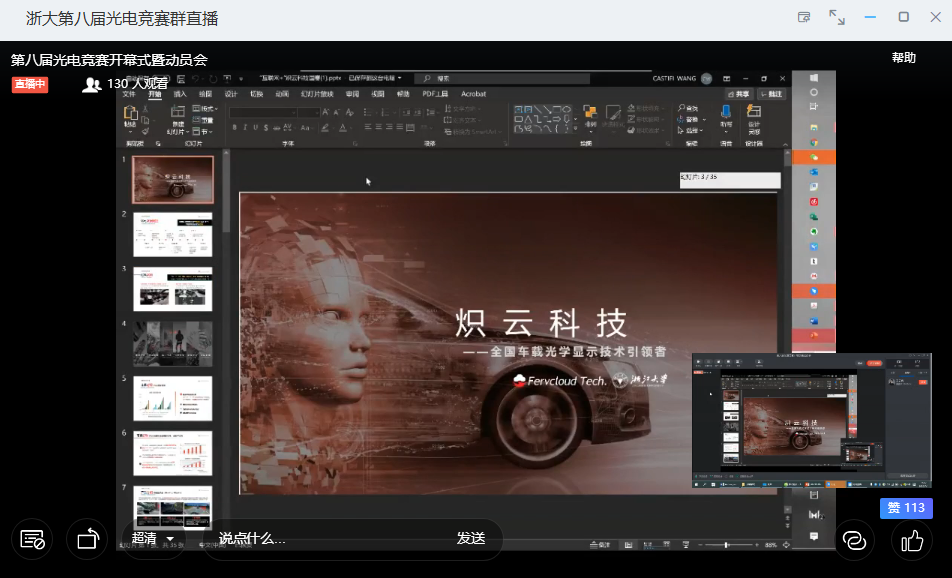Click the WeChat icon in shared taskbar
This screenshot has height=578, width=952.
[814, 157]
